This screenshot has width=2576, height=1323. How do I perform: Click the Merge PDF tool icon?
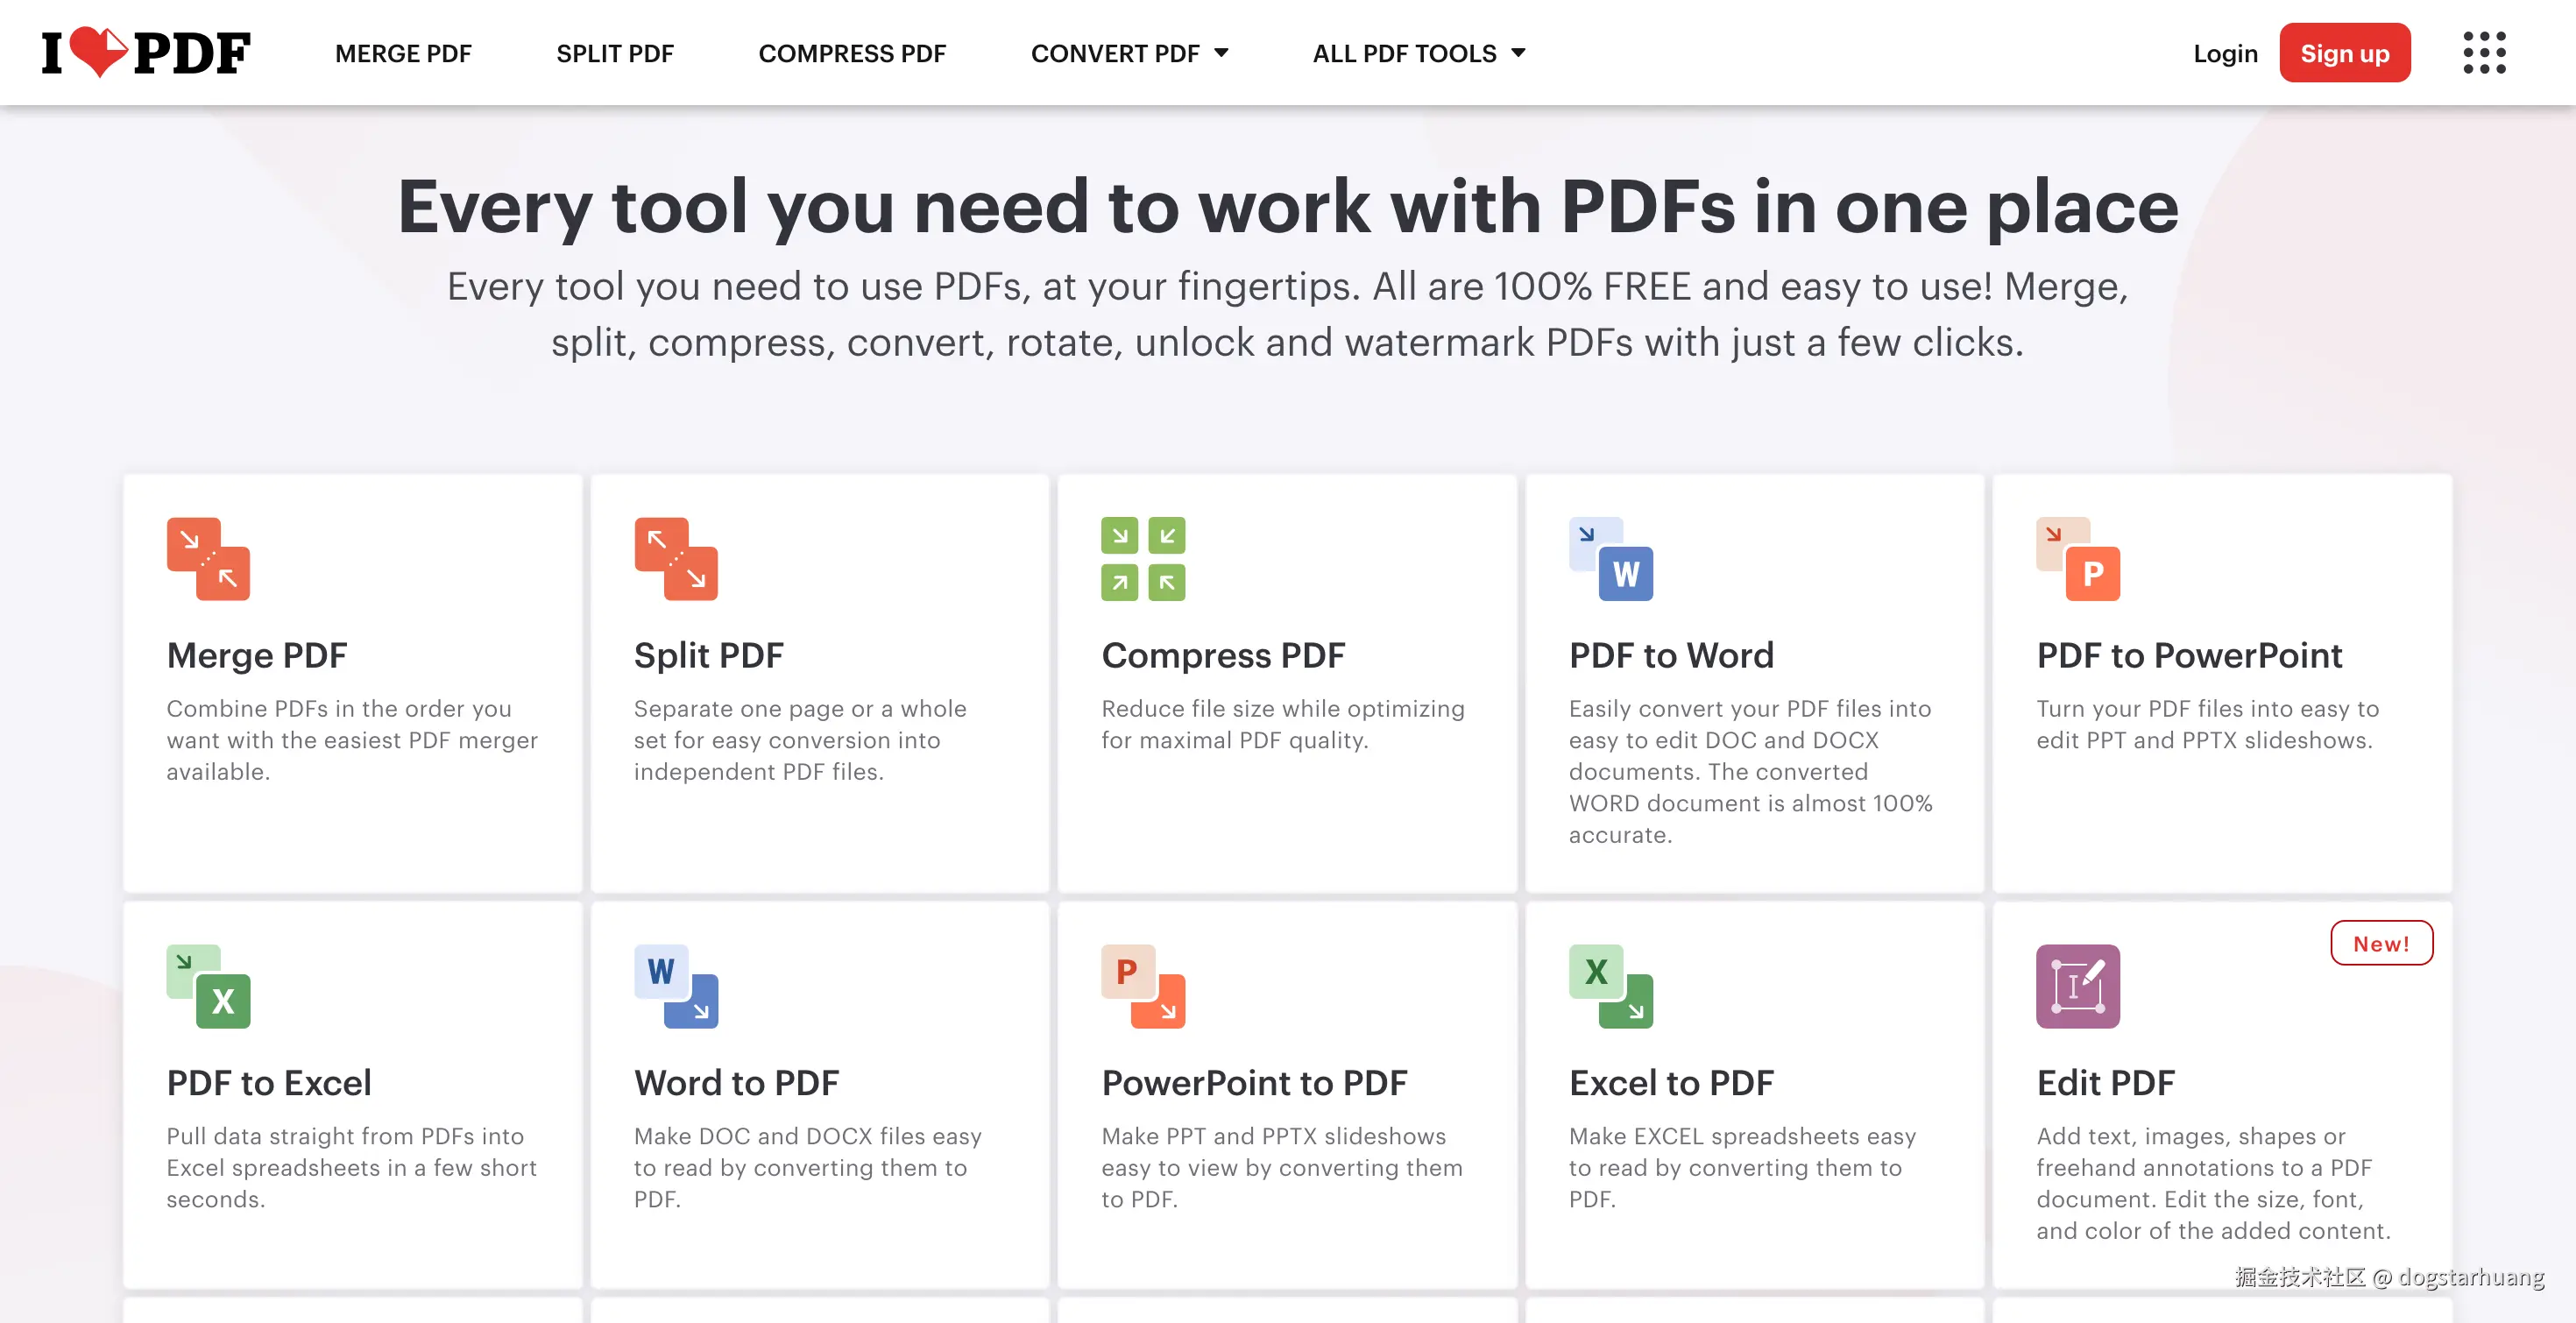(208, 559)
